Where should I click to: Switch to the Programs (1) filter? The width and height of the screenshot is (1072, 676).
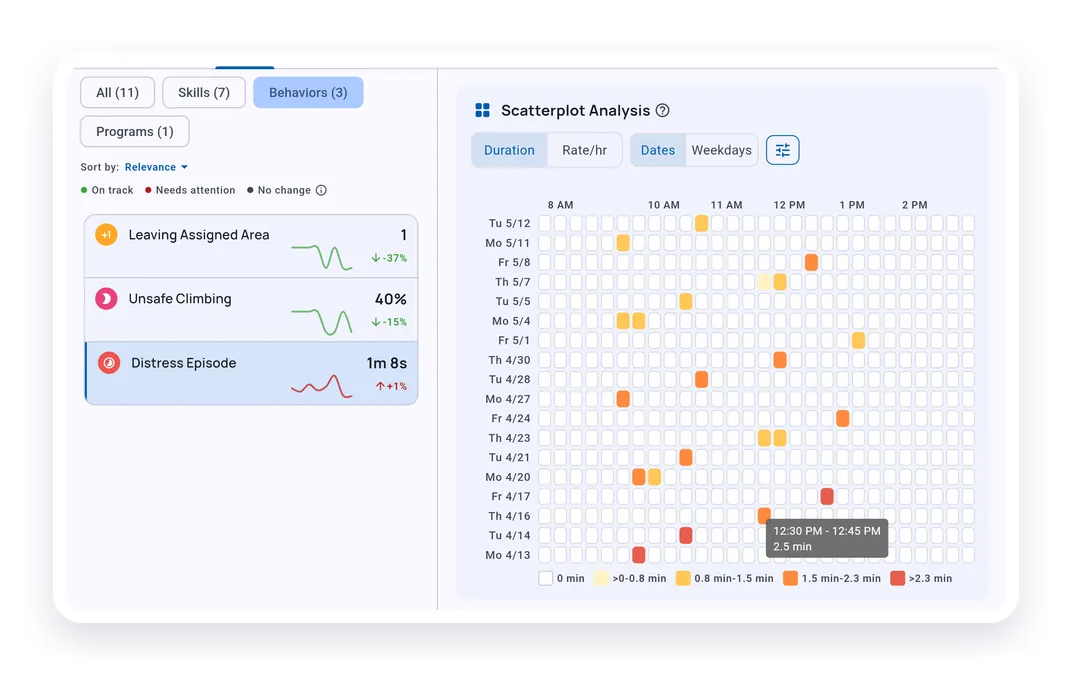(135, 131)
